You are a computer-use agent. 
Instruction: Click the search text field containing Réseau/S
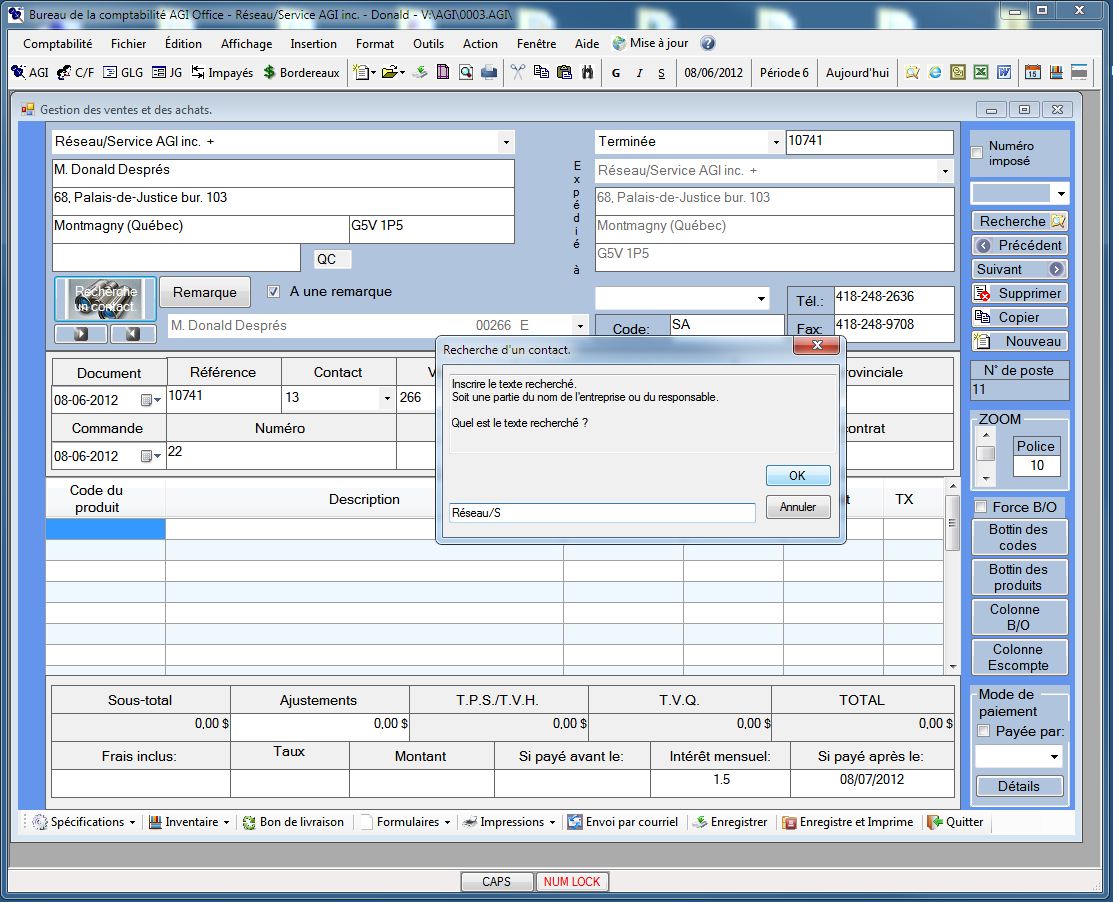602,512
